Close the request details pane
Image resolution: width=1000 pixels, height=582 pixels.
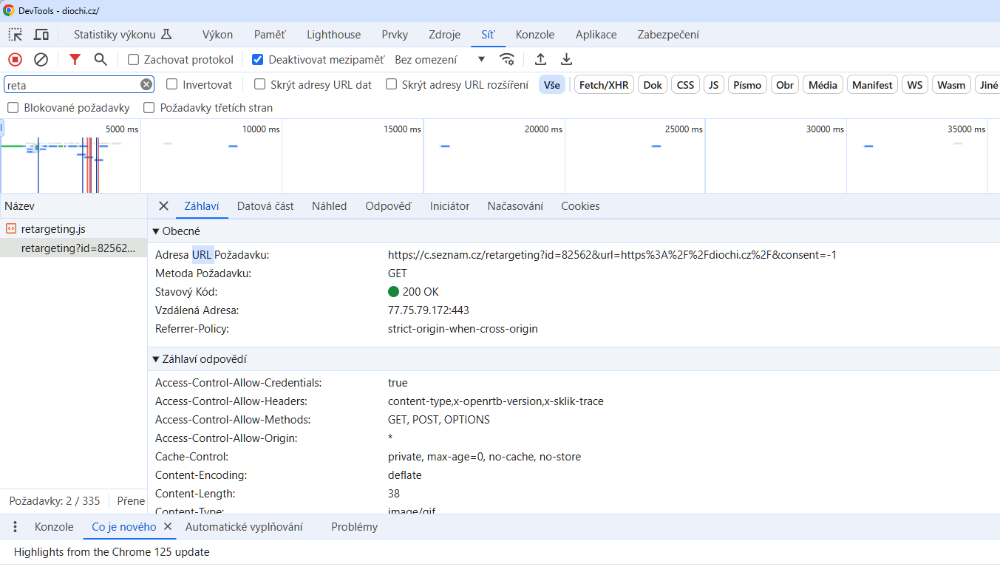(x=163, y=206)
